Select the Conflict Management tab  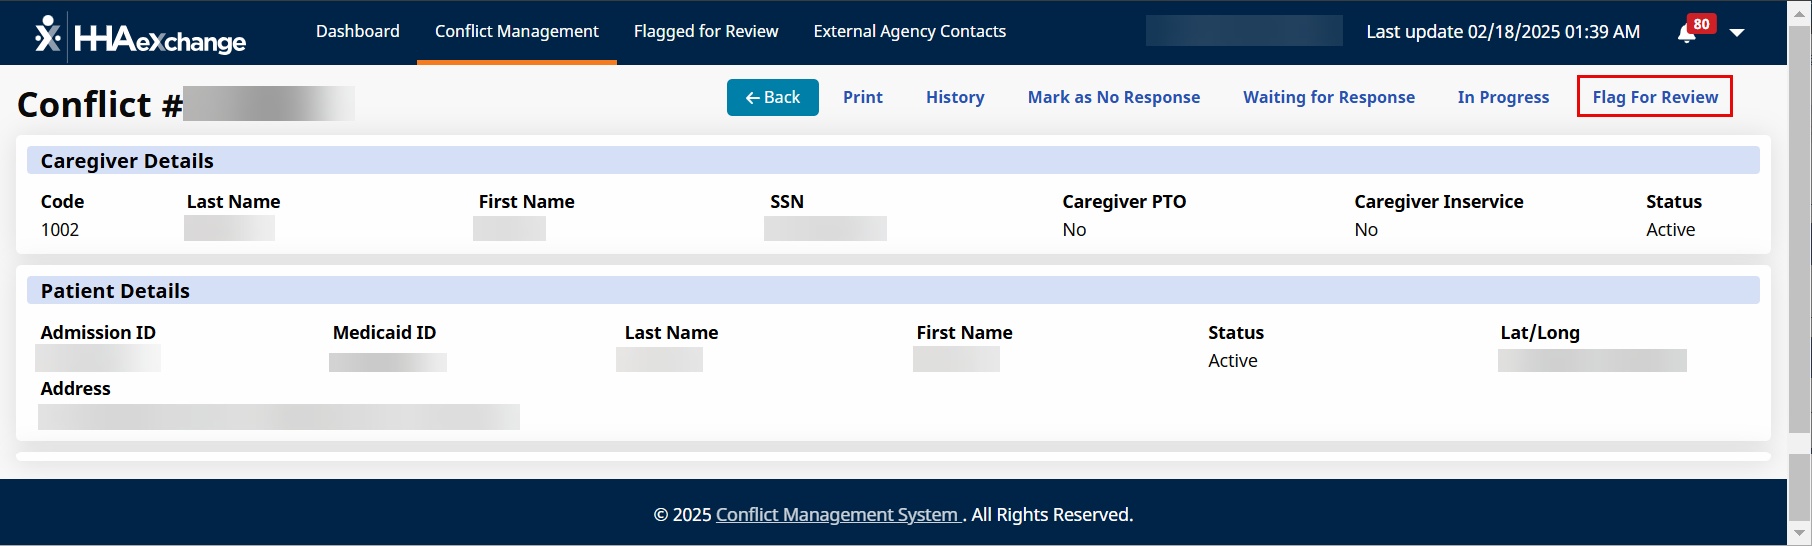pyautogui.click(x=516, y=31)
